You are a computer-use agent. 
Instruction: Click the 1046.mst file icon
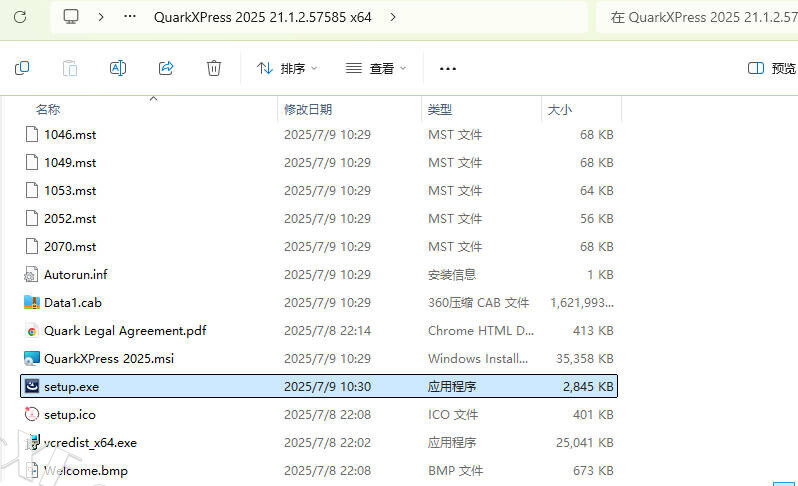pos(32,134)
